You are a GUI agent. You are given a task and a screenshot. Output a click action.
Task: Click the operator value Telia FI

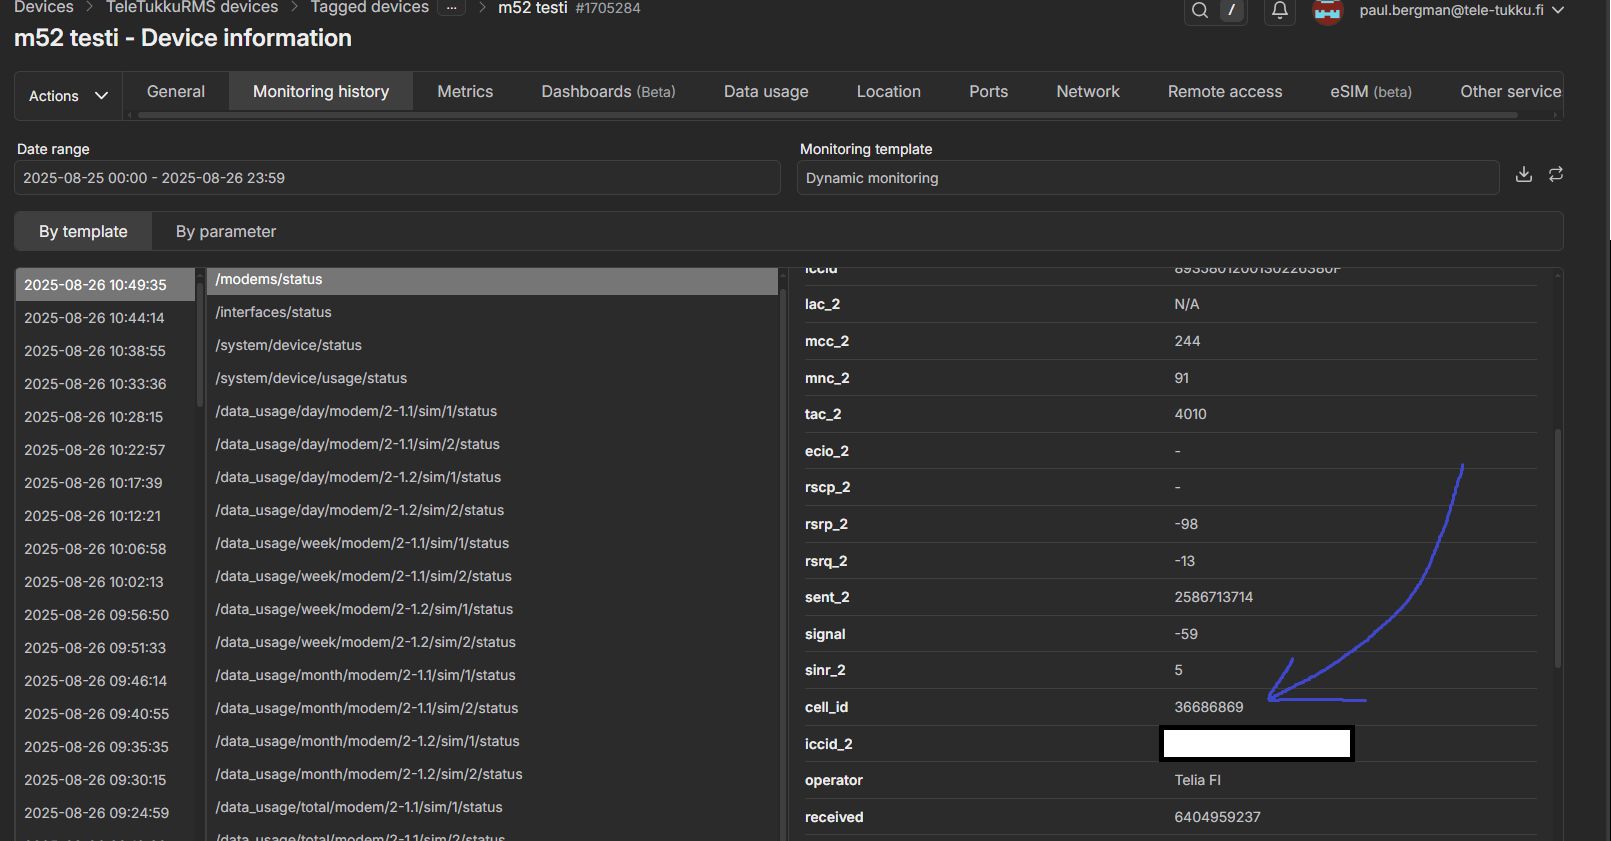point(1197,780)
